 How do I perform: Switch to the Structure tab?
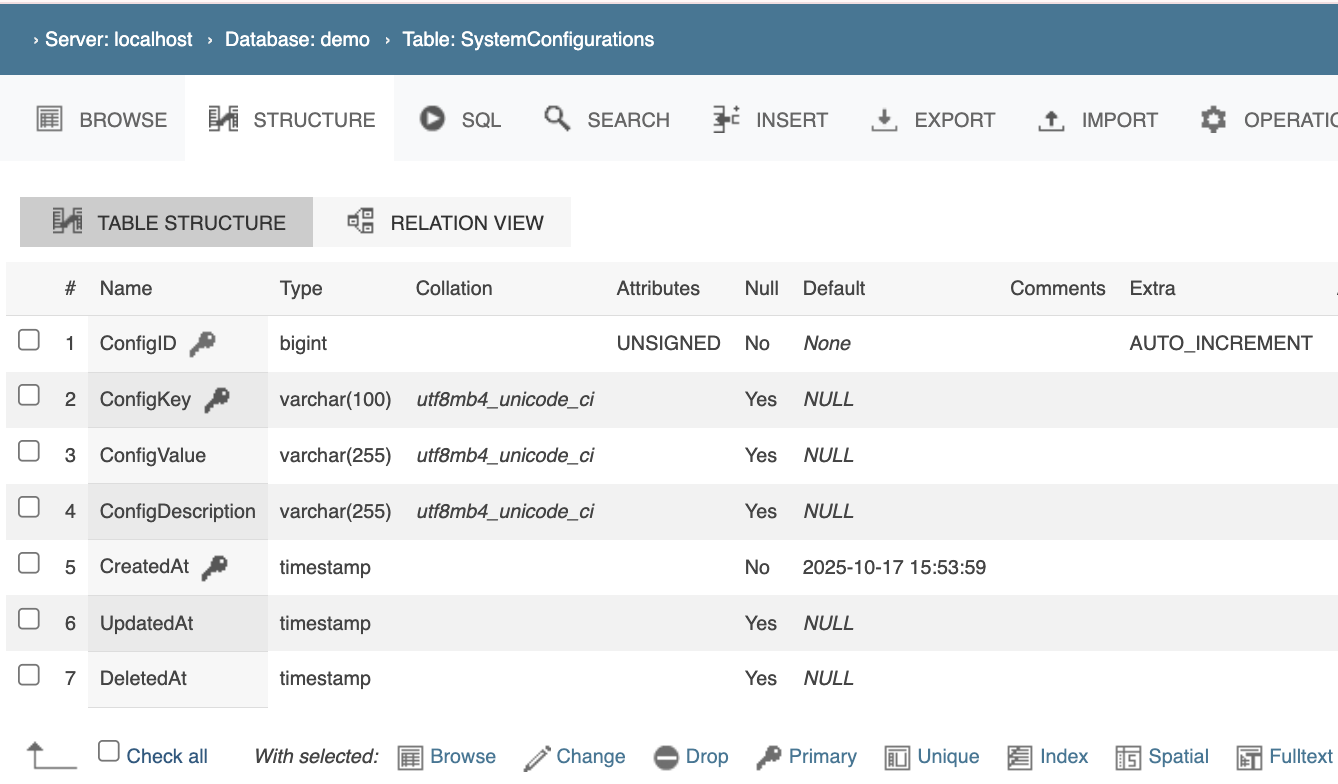291,120
